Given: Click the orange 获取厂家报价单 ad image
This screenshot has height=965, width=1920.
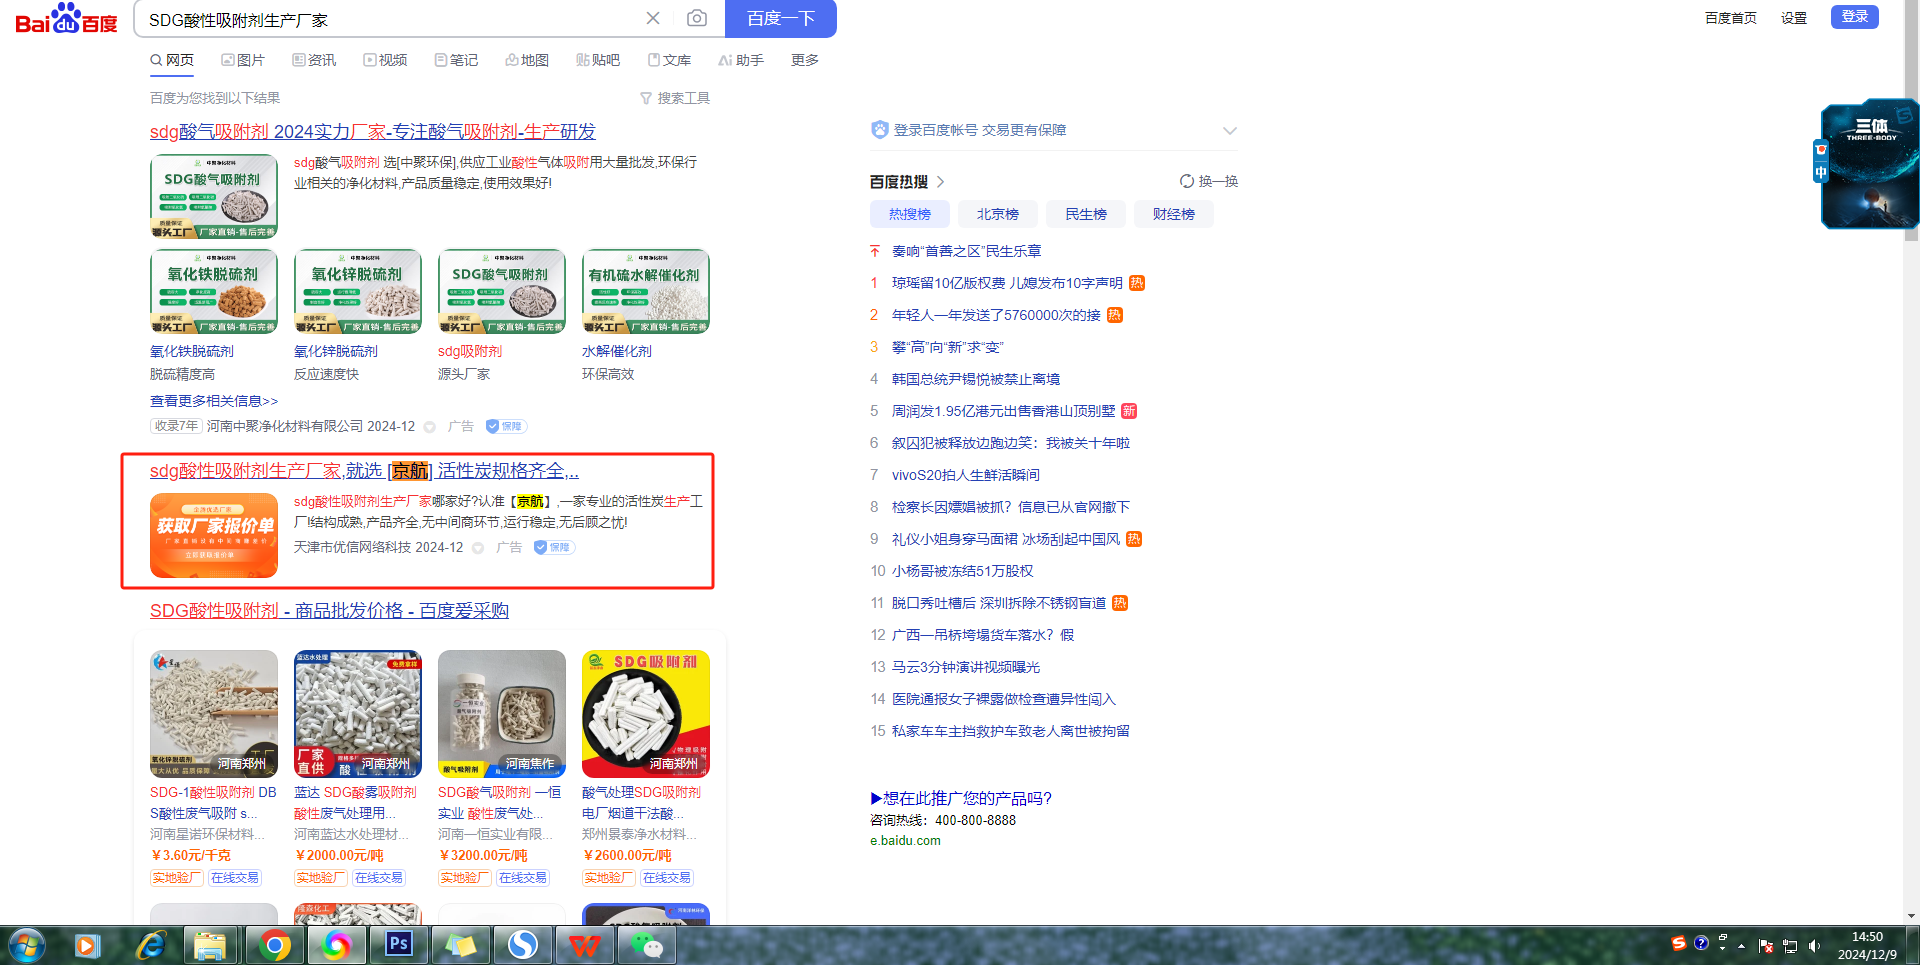Looking at the screenshot, I should pyautogui.click(x=214, y=535).
